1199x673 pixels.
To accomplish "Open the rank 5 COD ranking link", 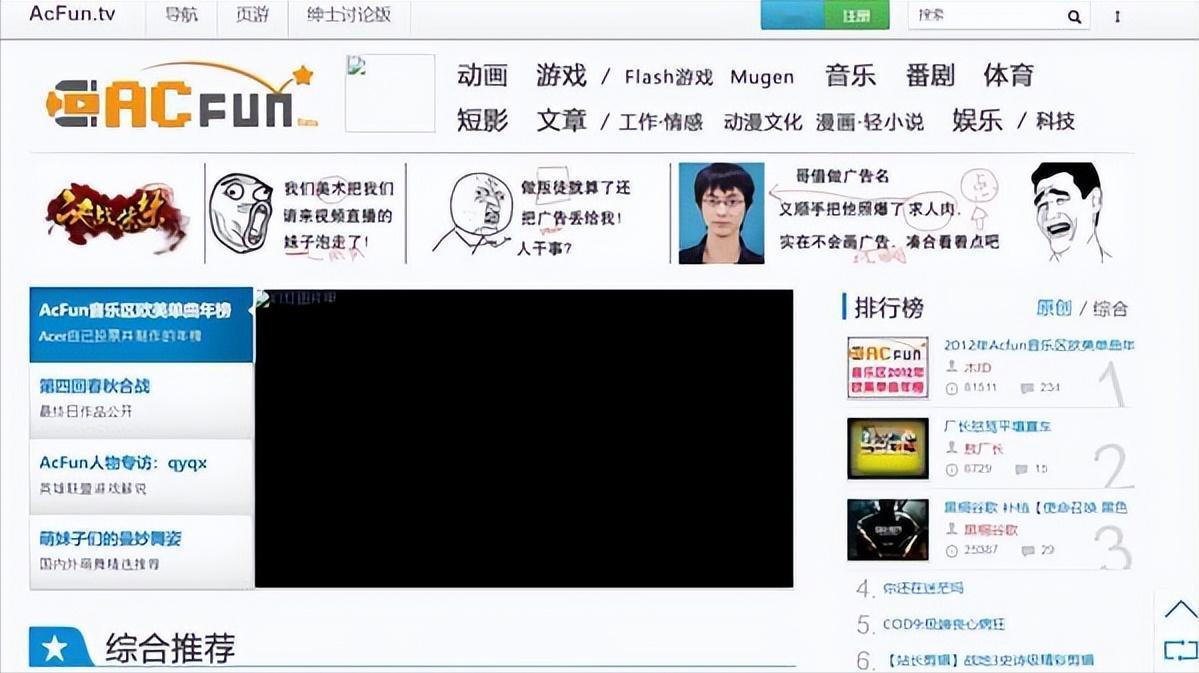I will click(944, 624).
